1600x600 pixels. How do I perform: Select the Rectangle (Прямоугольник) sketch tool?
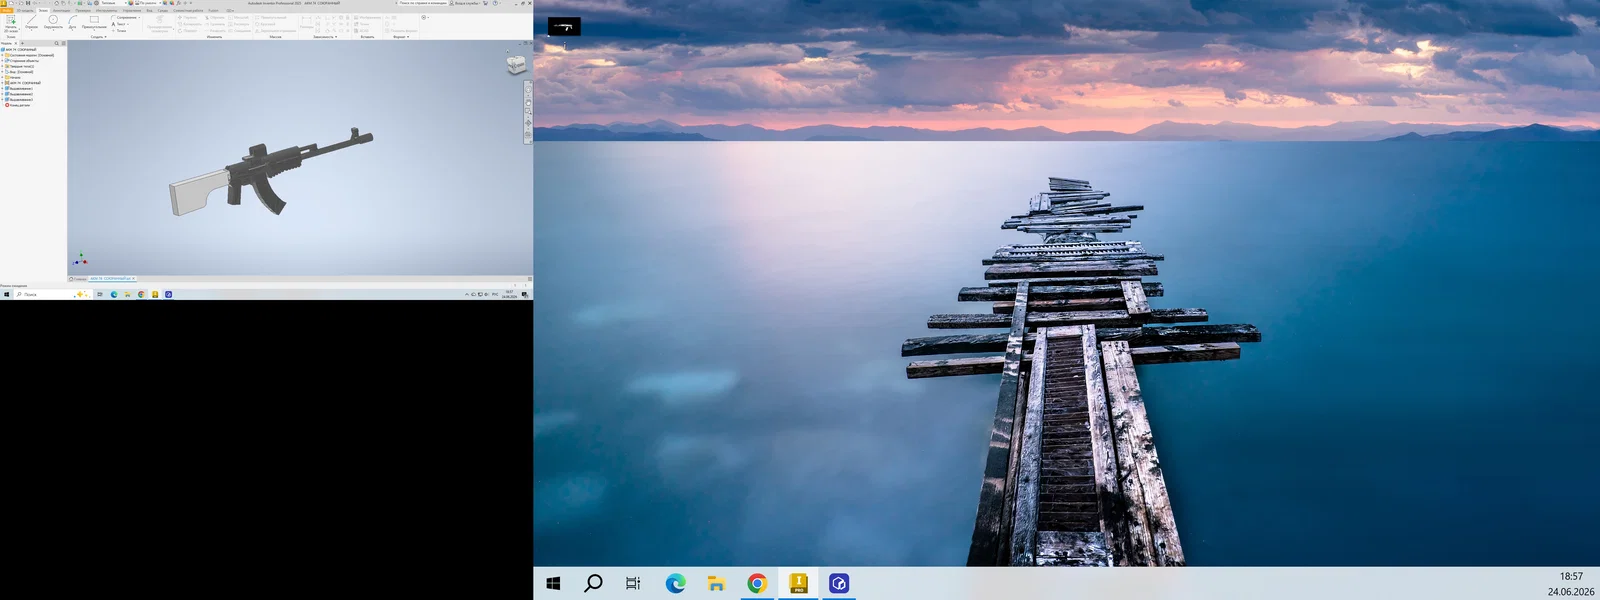(94, 22)
